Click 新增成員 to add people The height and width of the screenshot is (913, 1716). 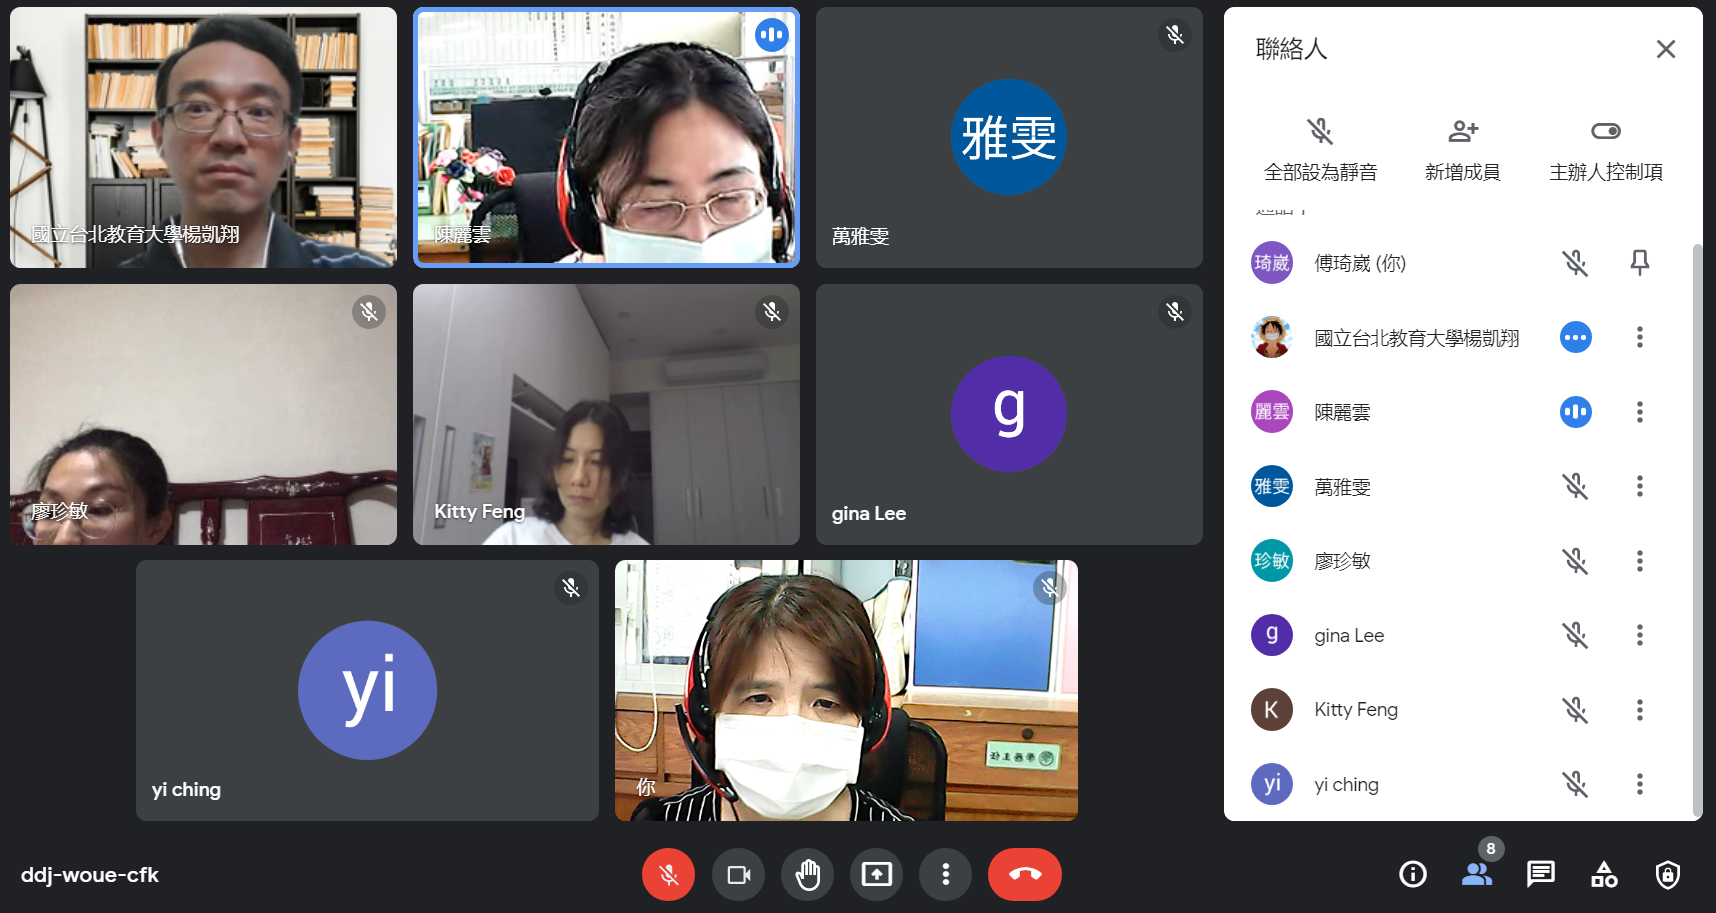tap(1462, 148)
